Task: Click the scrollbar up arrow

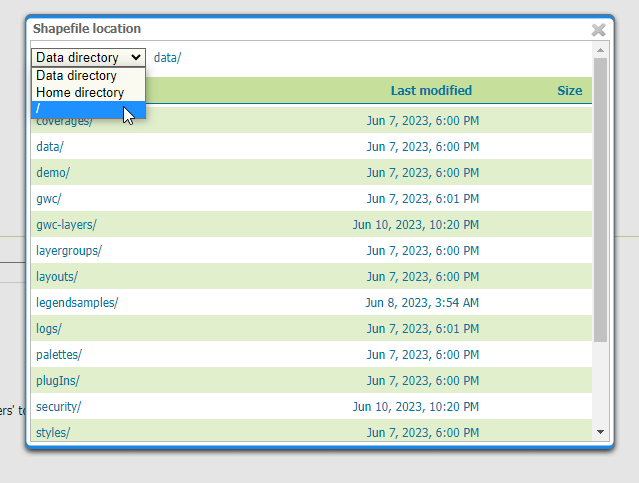Action: (600, 49)
